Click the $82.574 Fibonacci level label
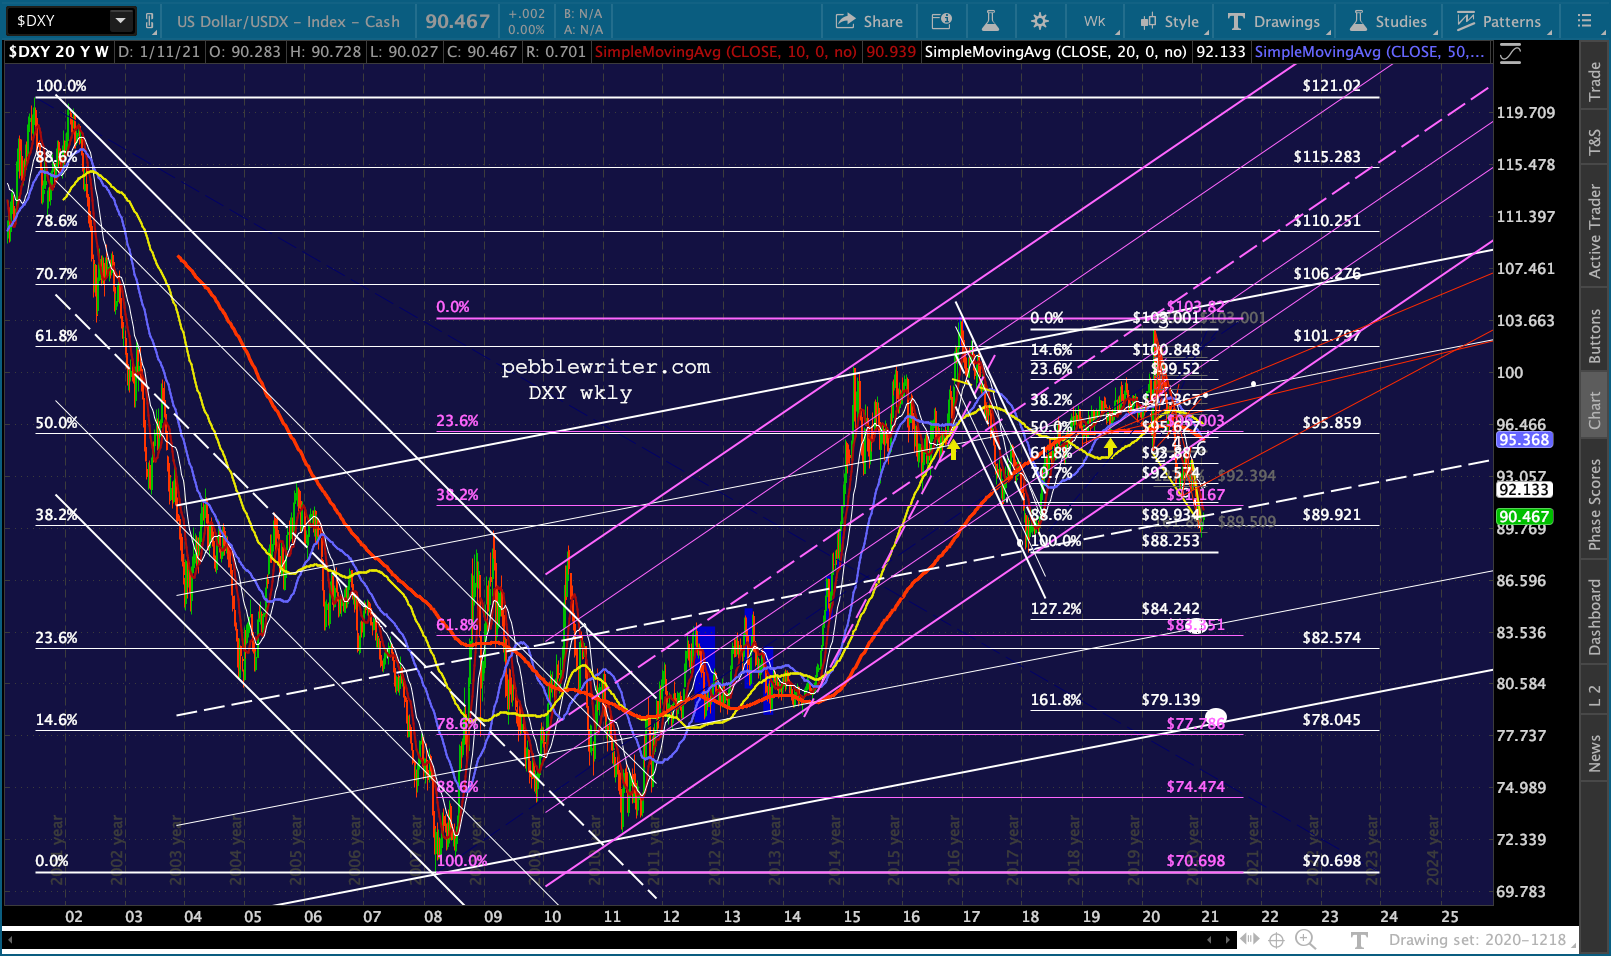Viewport: 1611px width, 956px height. [1331, 638]
